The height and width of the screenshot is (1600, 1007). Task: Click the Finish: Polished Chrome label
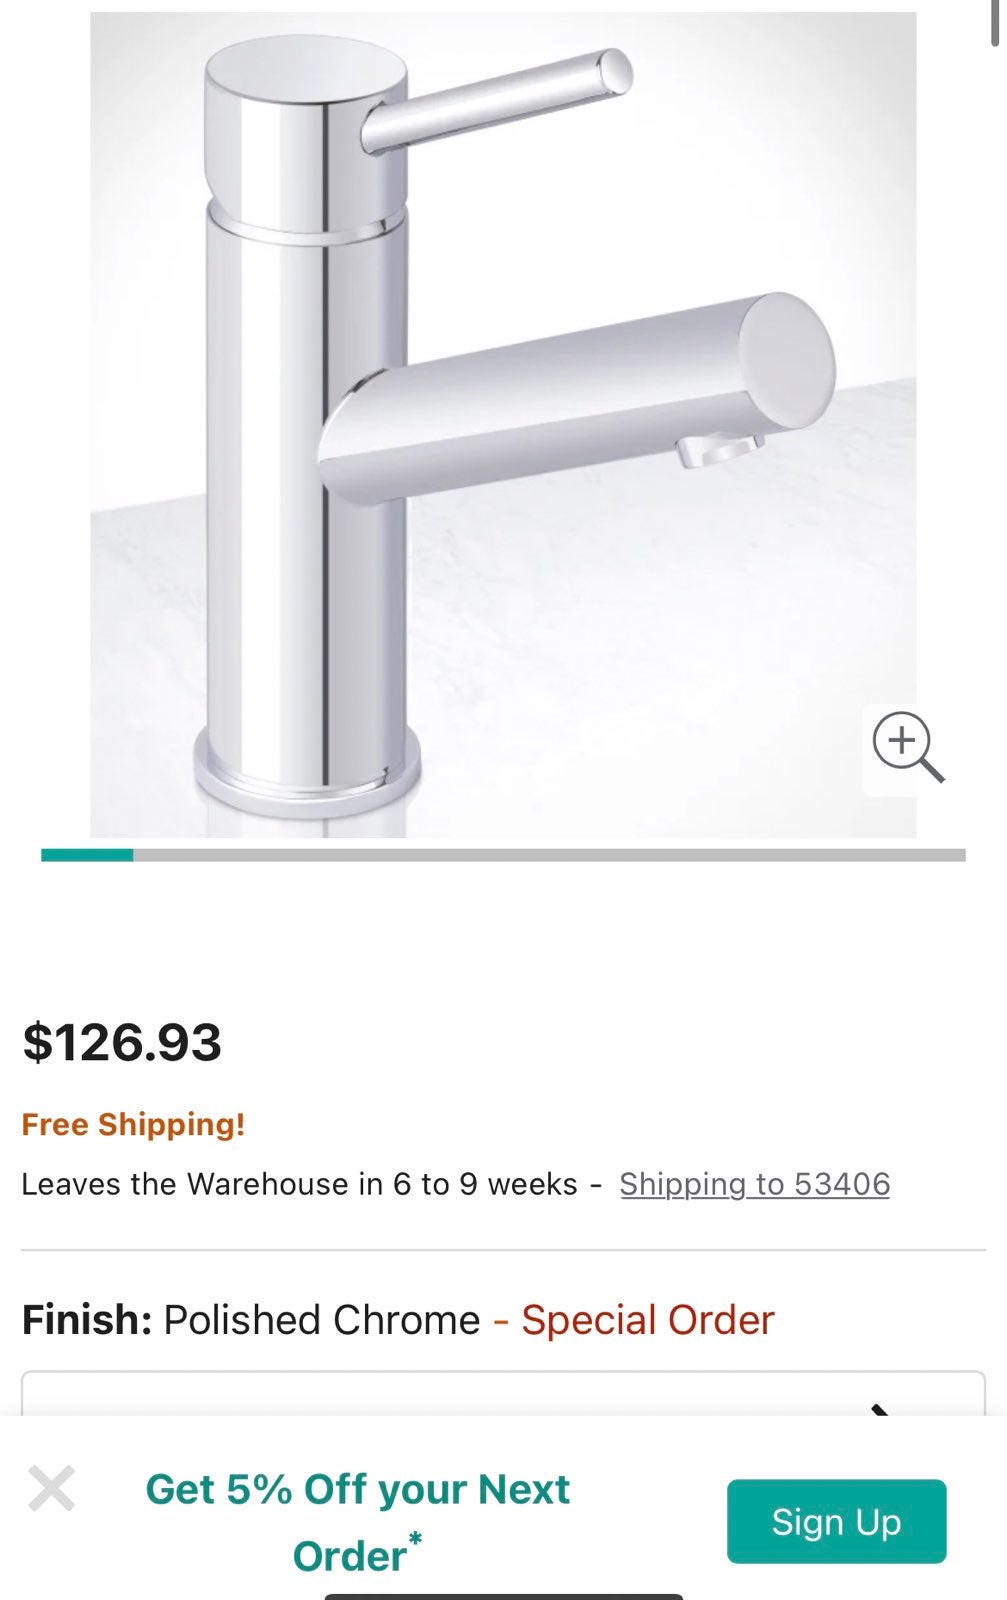[x=251, y=1320]
